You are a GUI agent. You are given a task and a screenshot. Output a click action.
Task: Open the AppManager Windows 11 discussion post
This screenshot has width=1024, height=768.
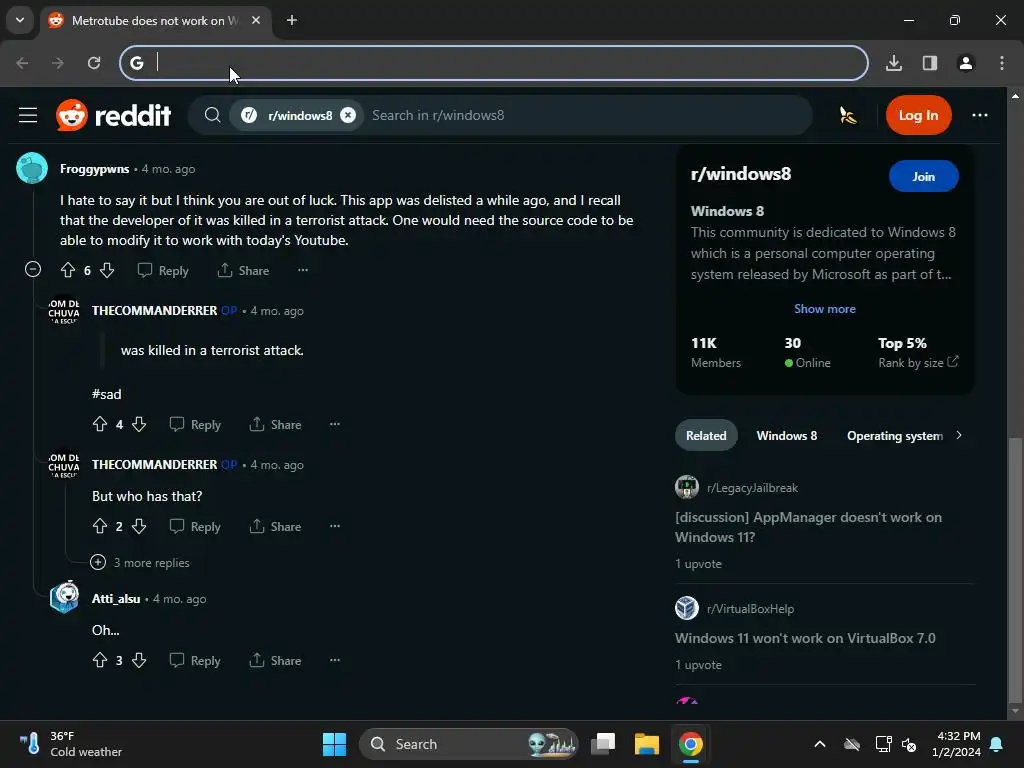tap(808, 527)
